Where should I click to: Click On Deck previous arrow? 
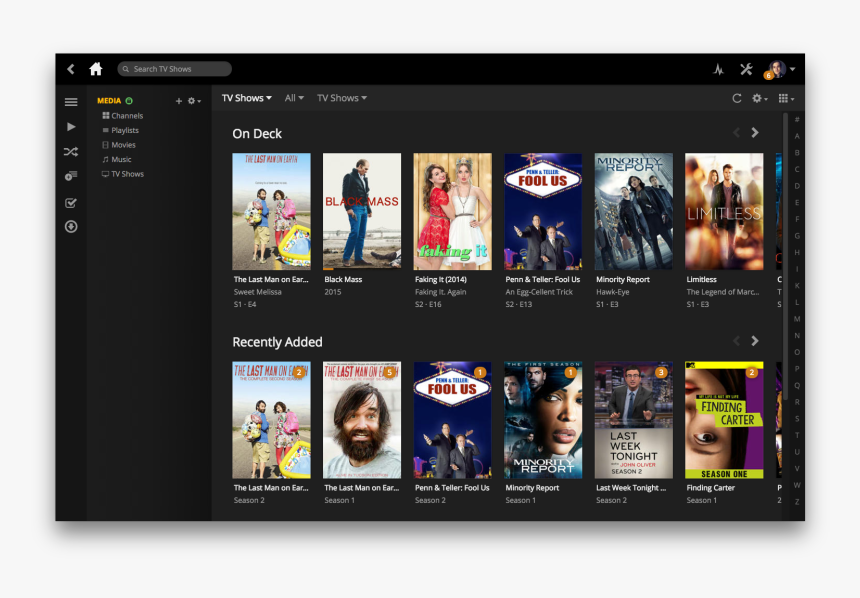[737, 133]
